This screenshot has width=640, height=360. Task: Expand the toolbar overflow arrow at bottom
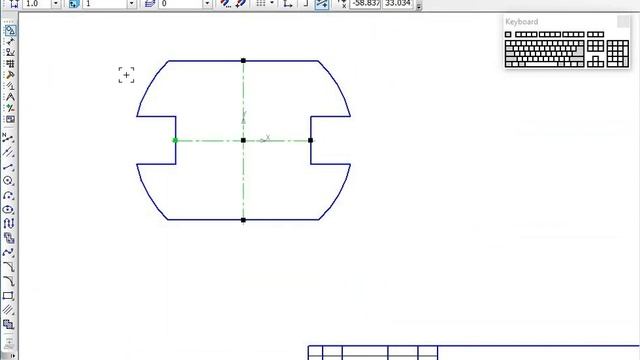[x=12, y=356]
